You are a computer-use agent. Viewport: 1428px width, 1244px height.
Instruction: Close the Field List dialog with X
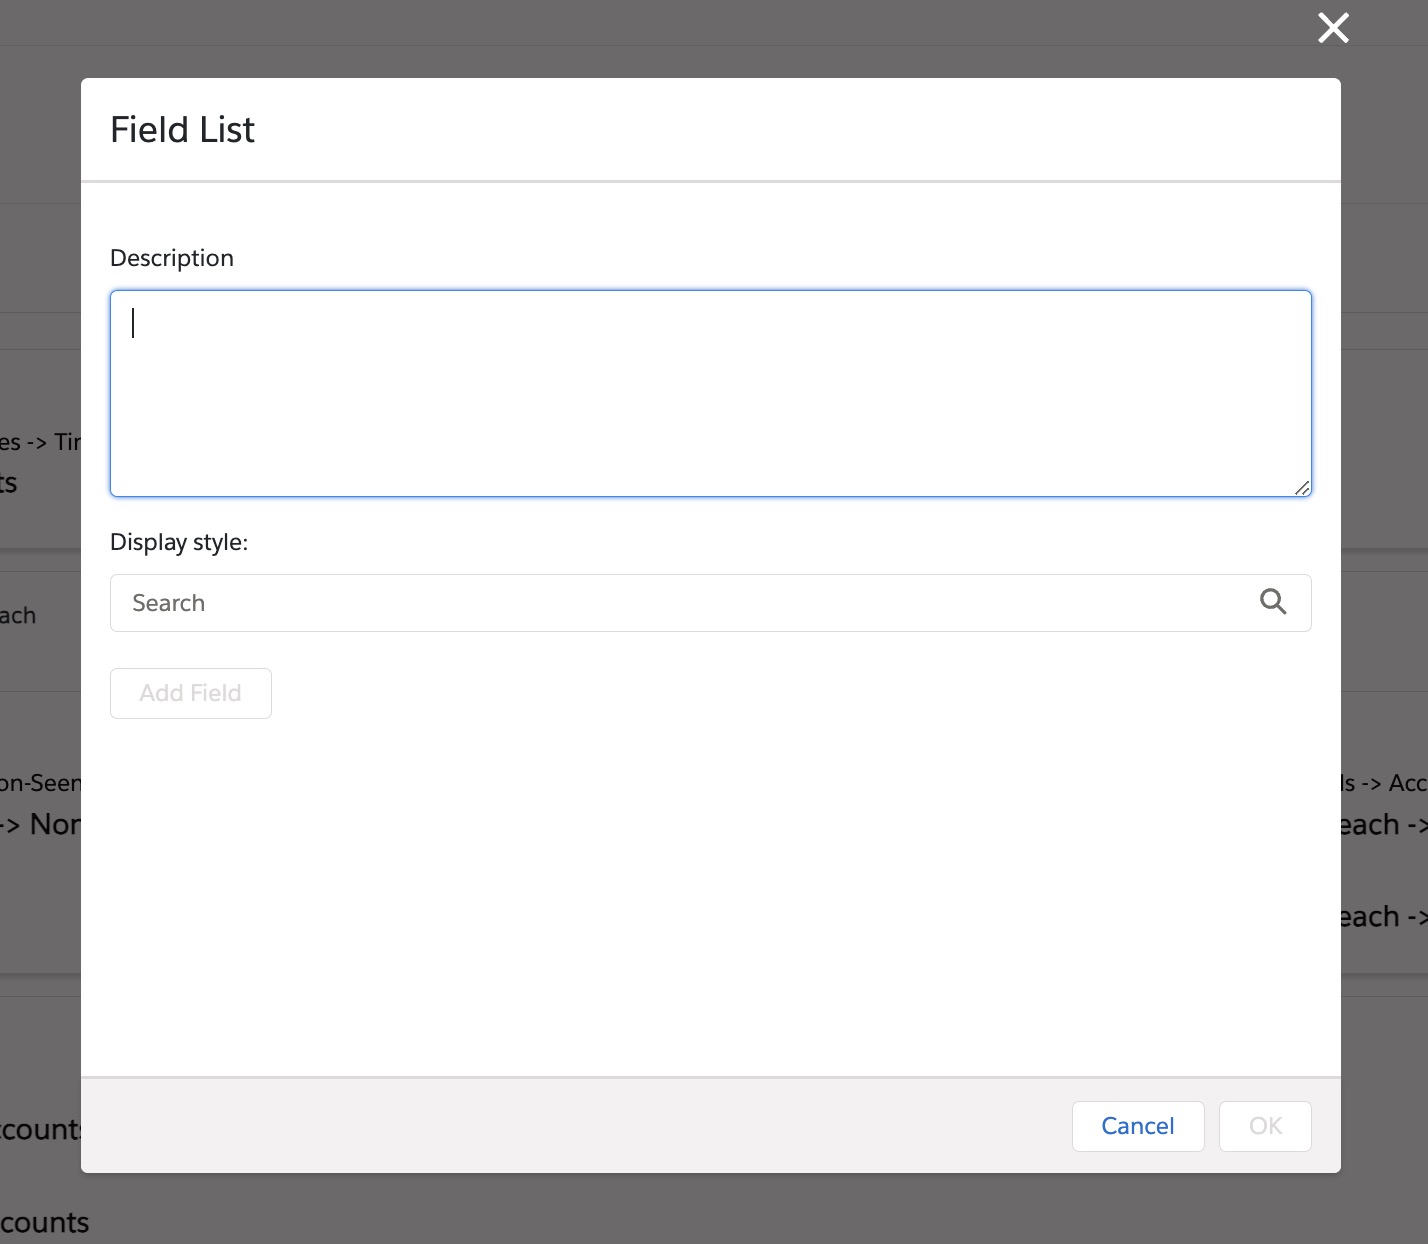point(1333,28)
